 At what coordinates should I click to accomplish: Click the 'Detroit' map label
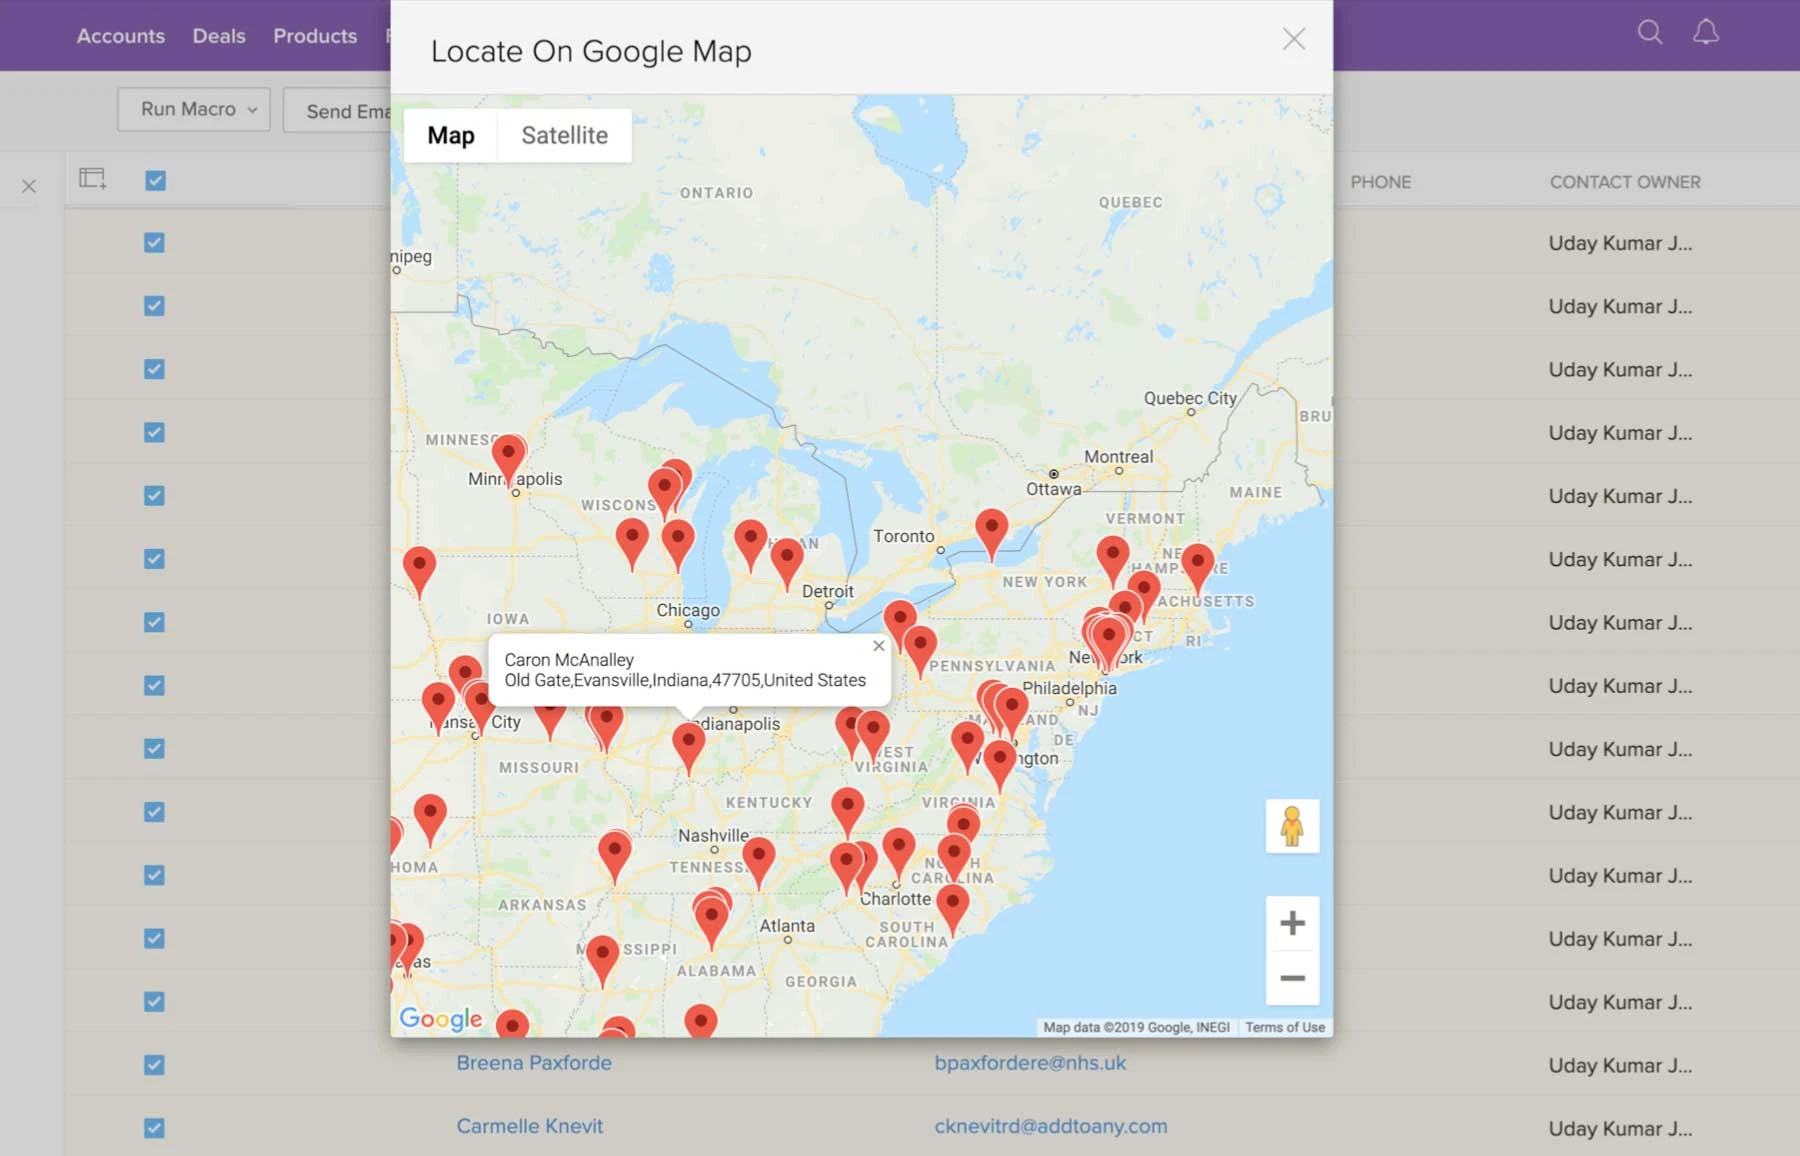(828, 591)
